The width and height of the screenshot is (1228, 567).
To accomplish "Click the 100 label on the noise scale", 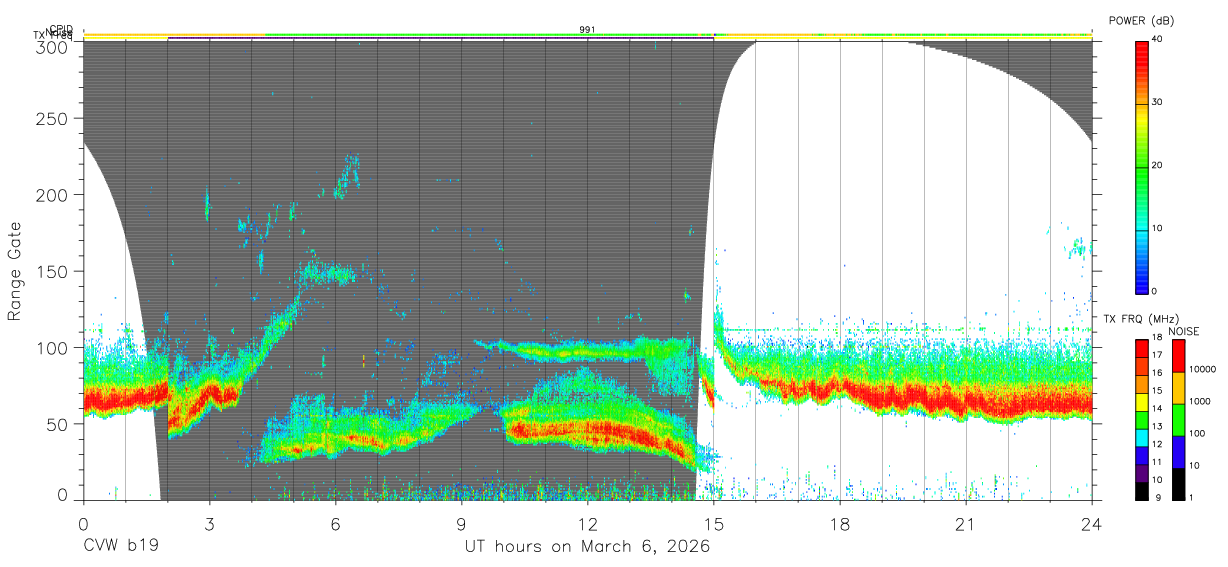I will tap(1197, 434).
